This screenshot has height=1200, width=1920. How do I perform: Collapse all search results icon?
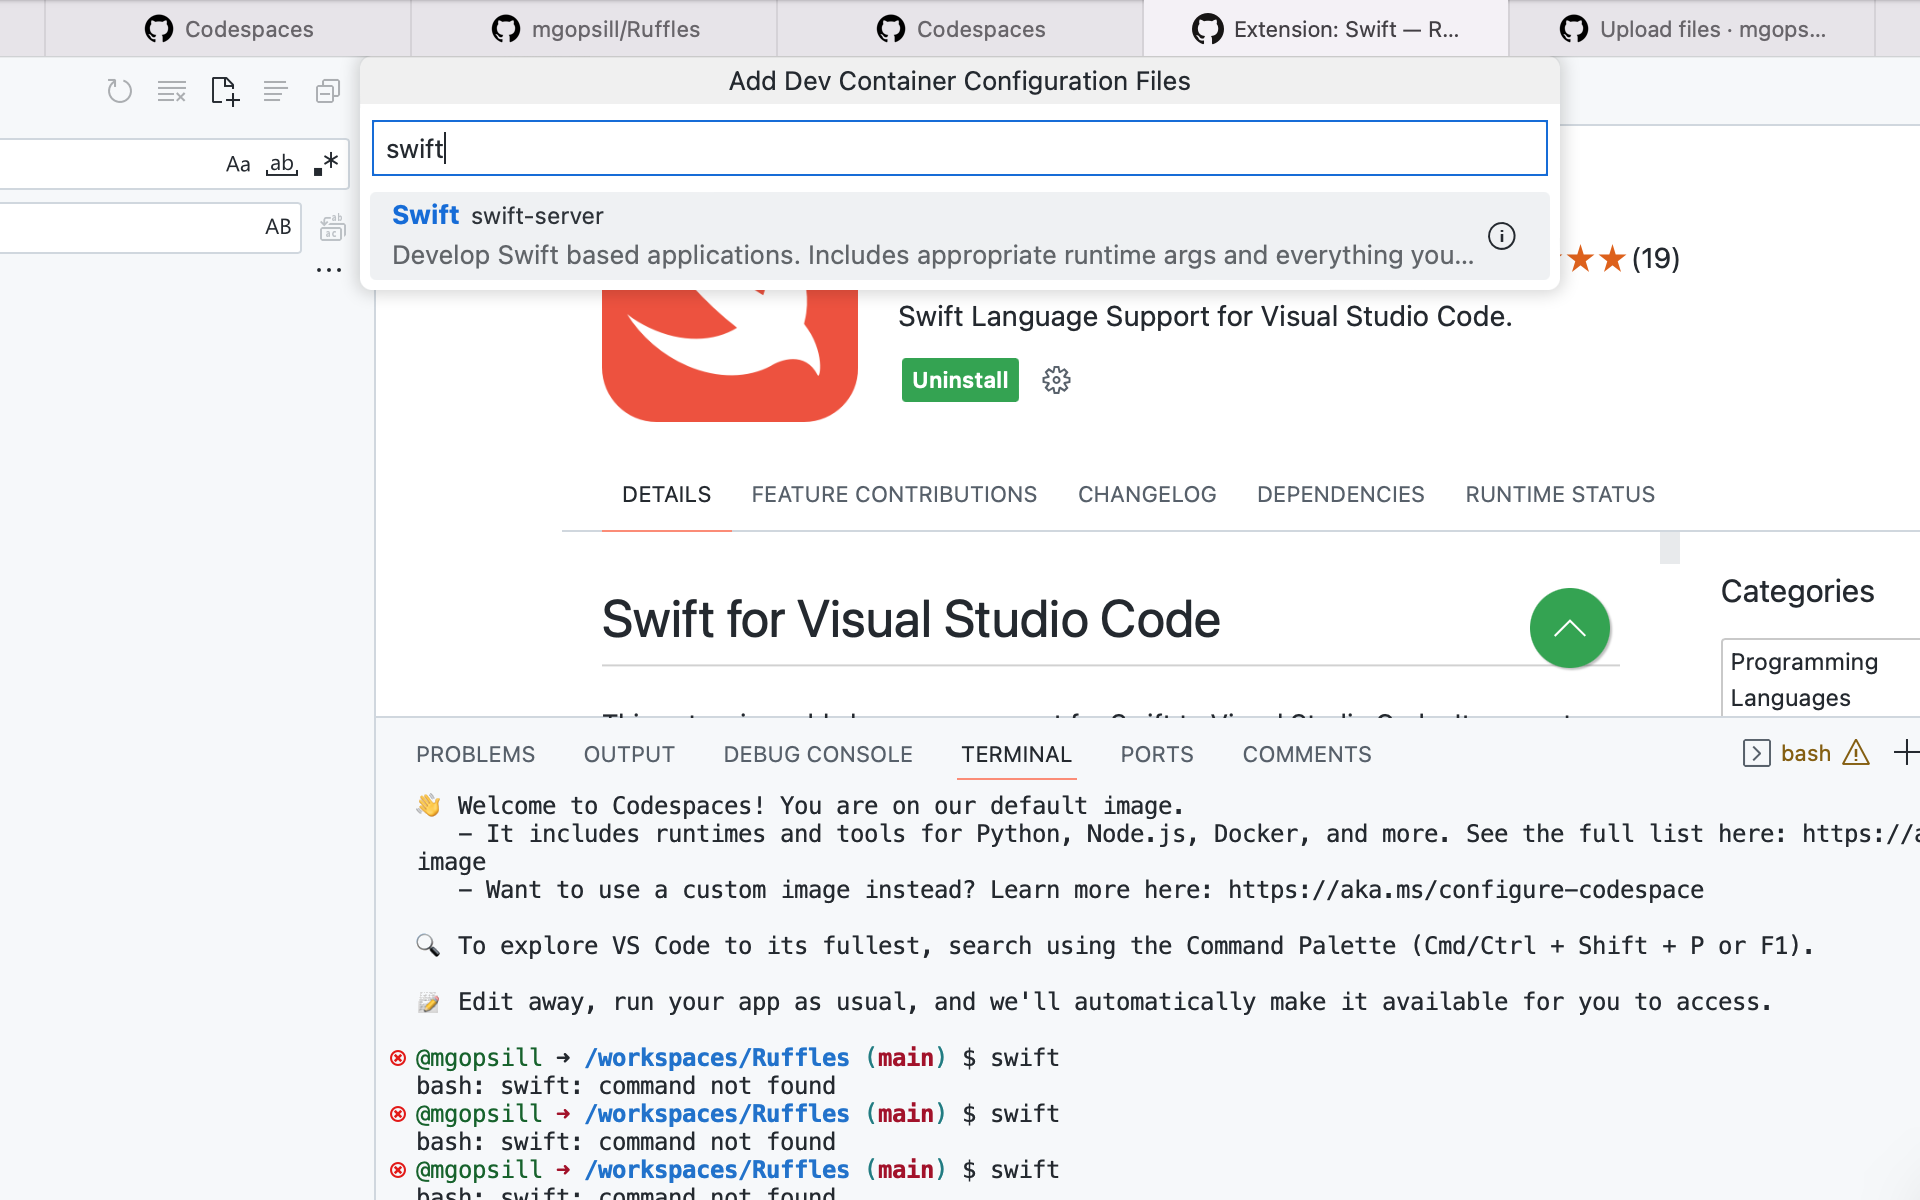[328, 91]
